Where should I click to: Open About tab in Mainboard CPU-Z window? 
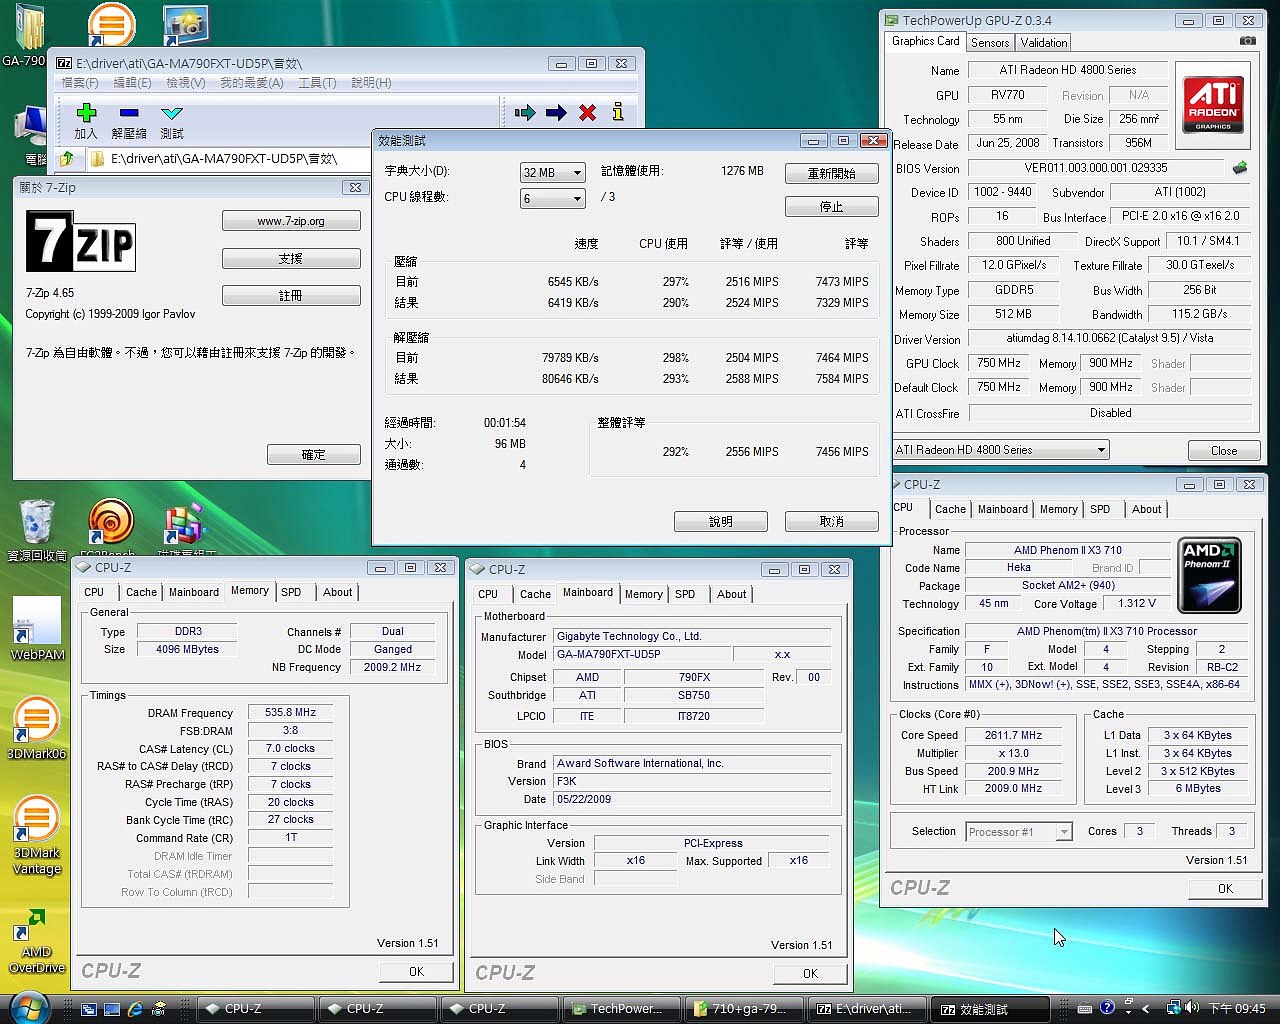tap(732, 594)
